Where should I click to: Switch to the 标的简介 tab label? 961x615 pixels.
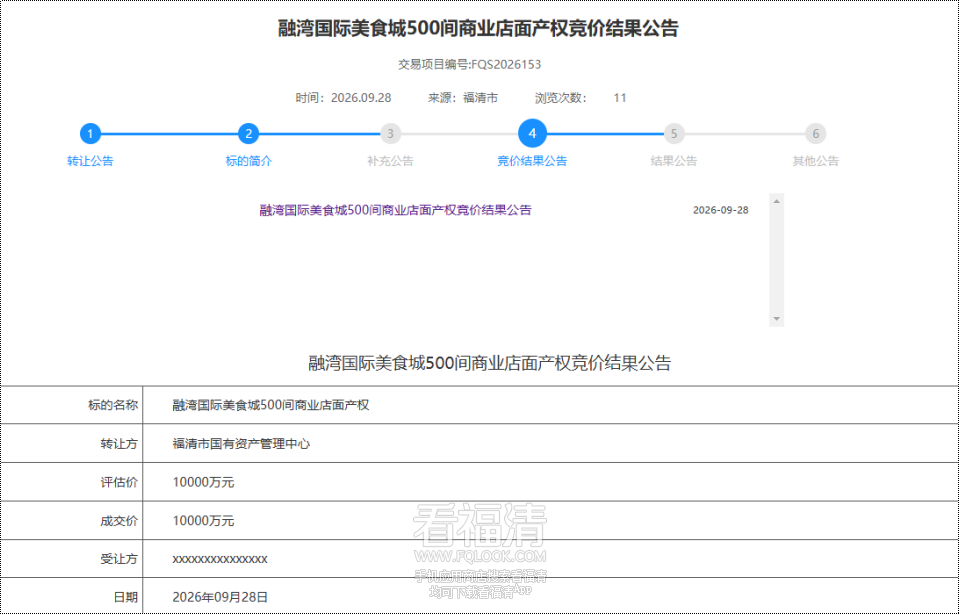(248, 161)
